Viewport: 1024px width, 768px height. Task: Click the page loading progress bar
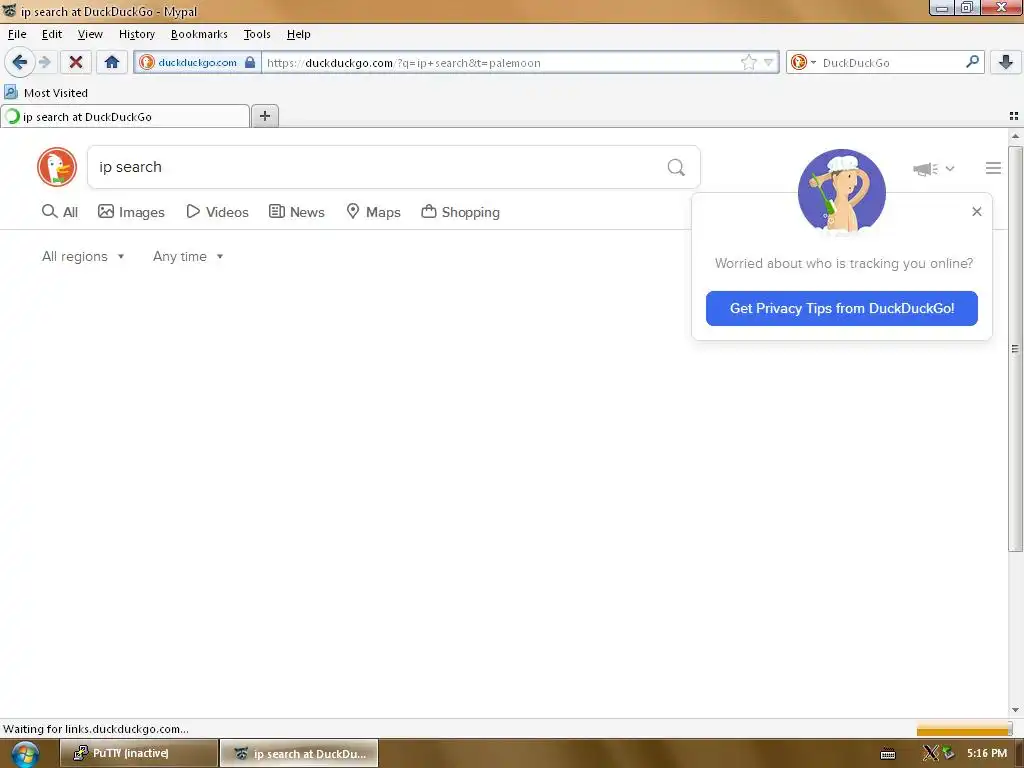click(x=963, y=729)
